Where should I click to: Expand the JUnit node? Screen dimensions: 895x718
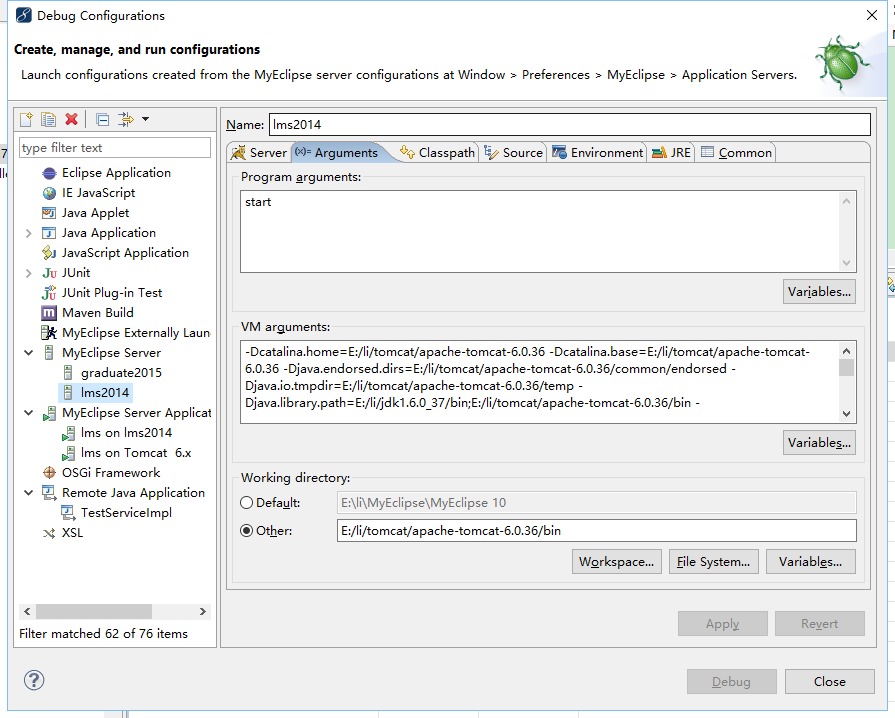tap(29, 273)
